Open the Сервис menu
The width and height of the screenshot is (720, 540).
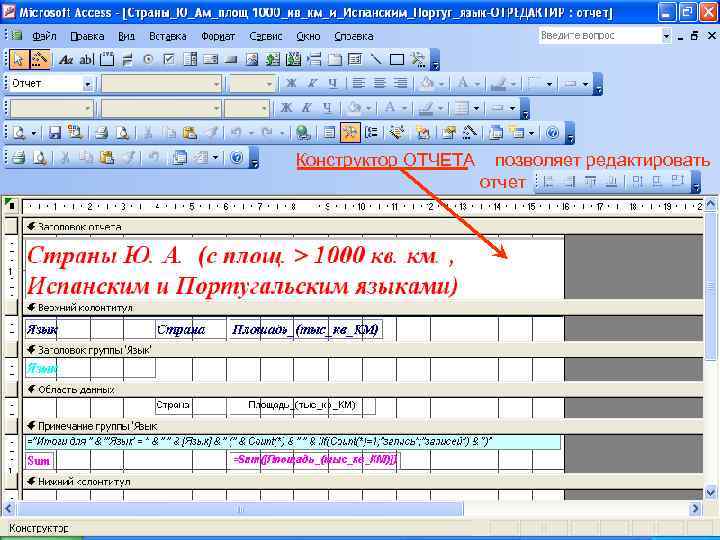(265, 36)
